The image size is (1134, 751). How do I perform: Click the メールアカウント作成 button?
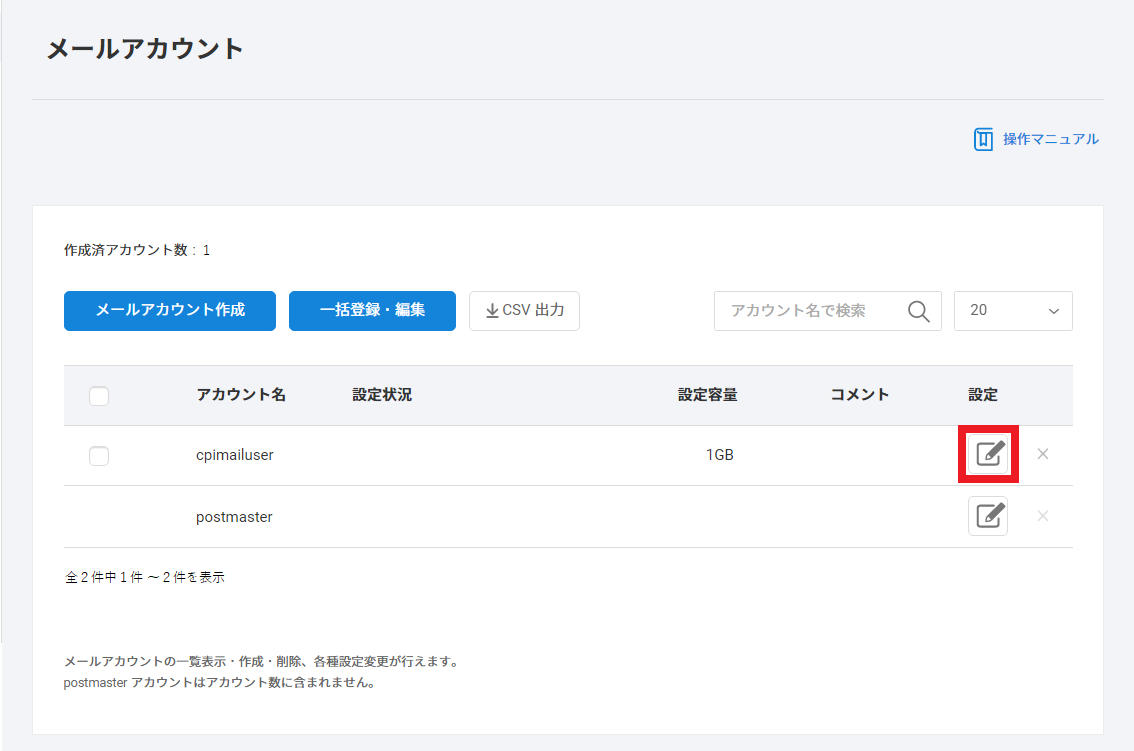tap(170, 311)
